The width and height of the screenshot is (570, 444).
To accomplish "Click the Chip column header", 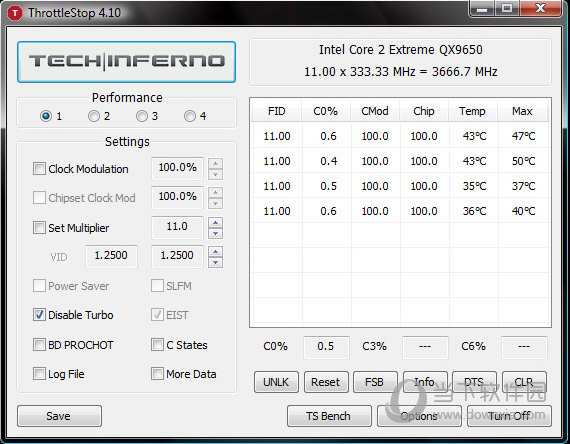I will [x=424, y=111].
